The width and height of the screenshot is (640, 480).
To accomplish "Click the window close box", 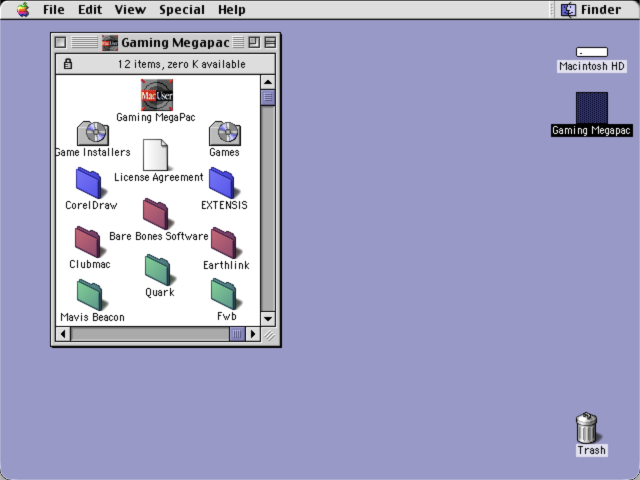I will click(x=60, y=42).
